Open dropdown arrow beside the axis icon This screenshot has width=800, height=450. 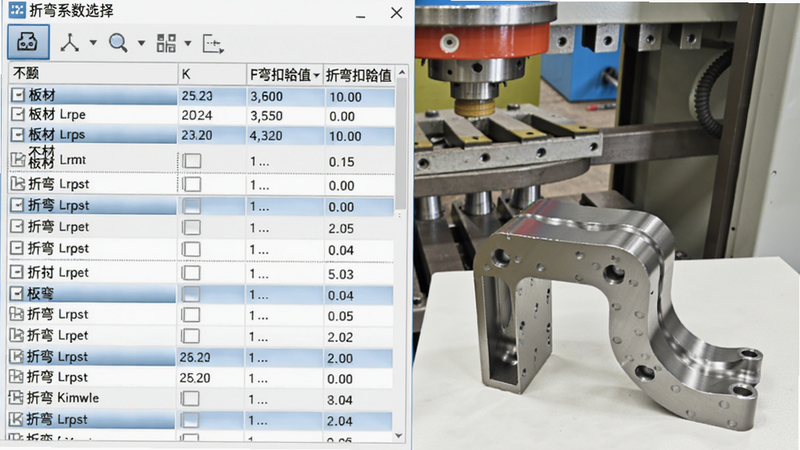(93, 43)
